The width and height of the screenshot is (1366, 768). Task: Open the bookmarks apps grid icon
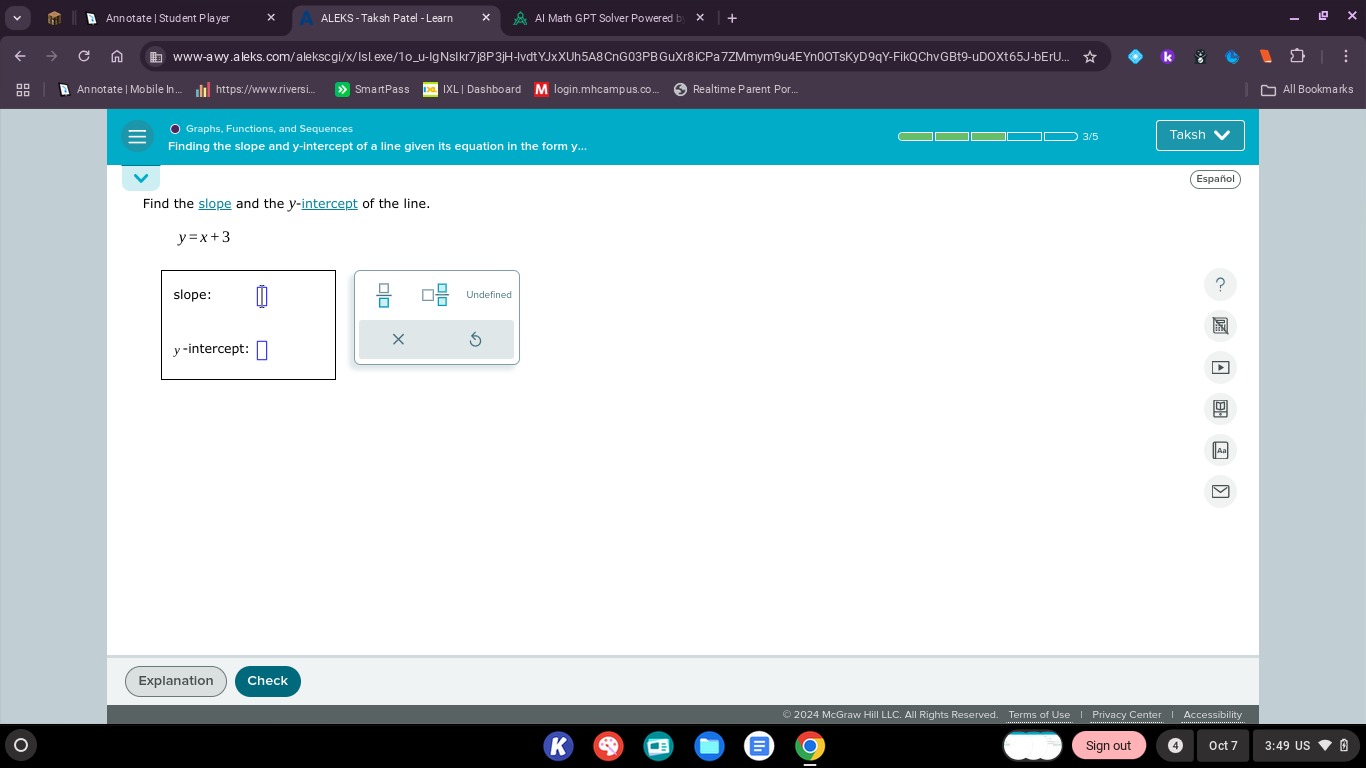pyautogui.click(x=22, y=89)
